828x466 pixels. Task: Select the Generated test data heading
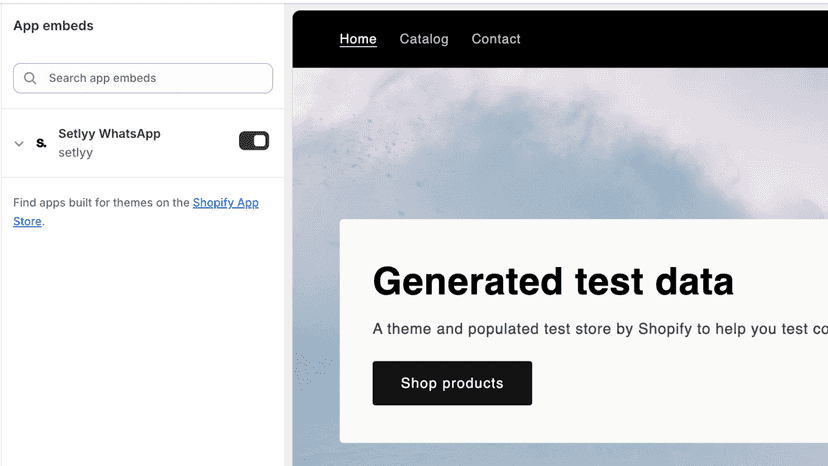pos(553,281)
